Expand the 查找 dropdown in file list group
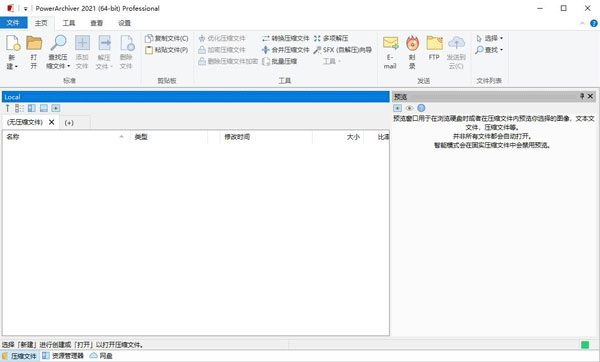Viewport: 600px width, 362px height. point(502,50)
